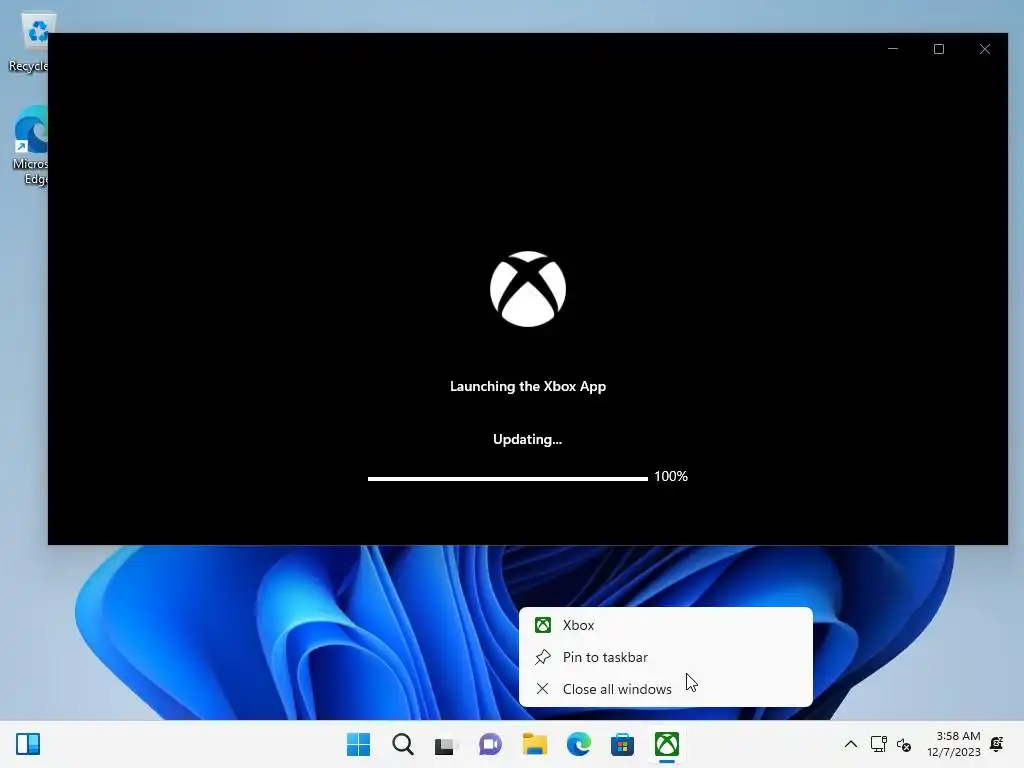Open File Explorer from taskbar

tap(535, 744)
